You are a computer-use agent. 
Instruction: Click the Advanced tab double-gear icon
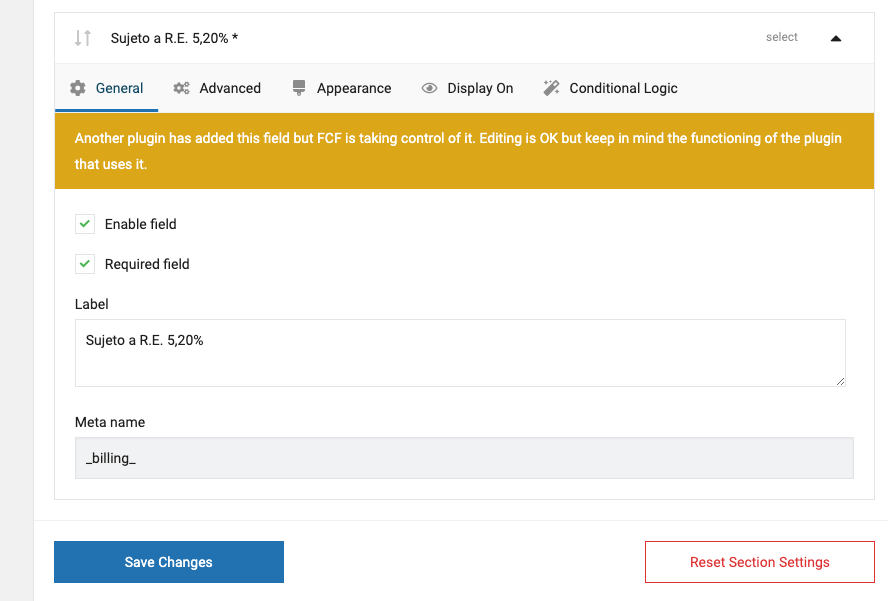coord(181,88)
